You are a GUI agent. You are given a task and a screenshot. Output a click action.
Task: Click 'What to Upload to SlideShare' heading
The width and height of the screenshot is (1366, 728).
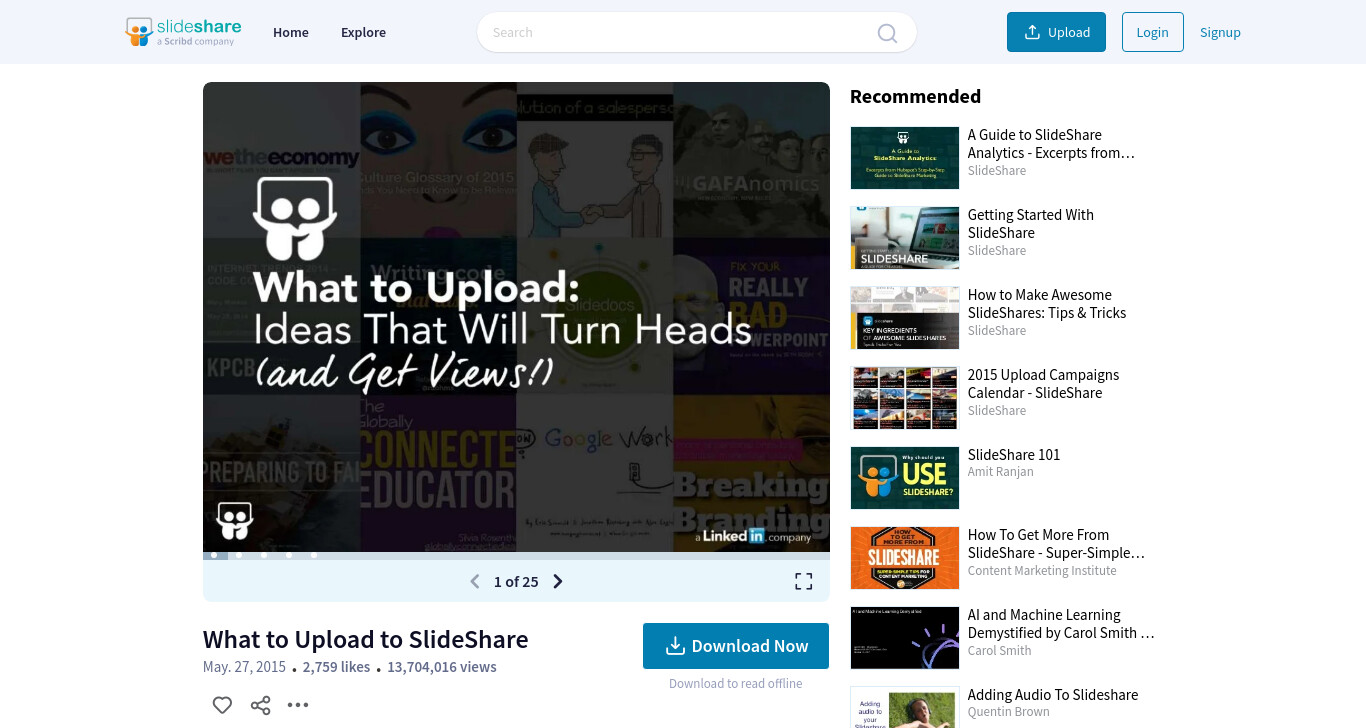click(x=366, y=639)
